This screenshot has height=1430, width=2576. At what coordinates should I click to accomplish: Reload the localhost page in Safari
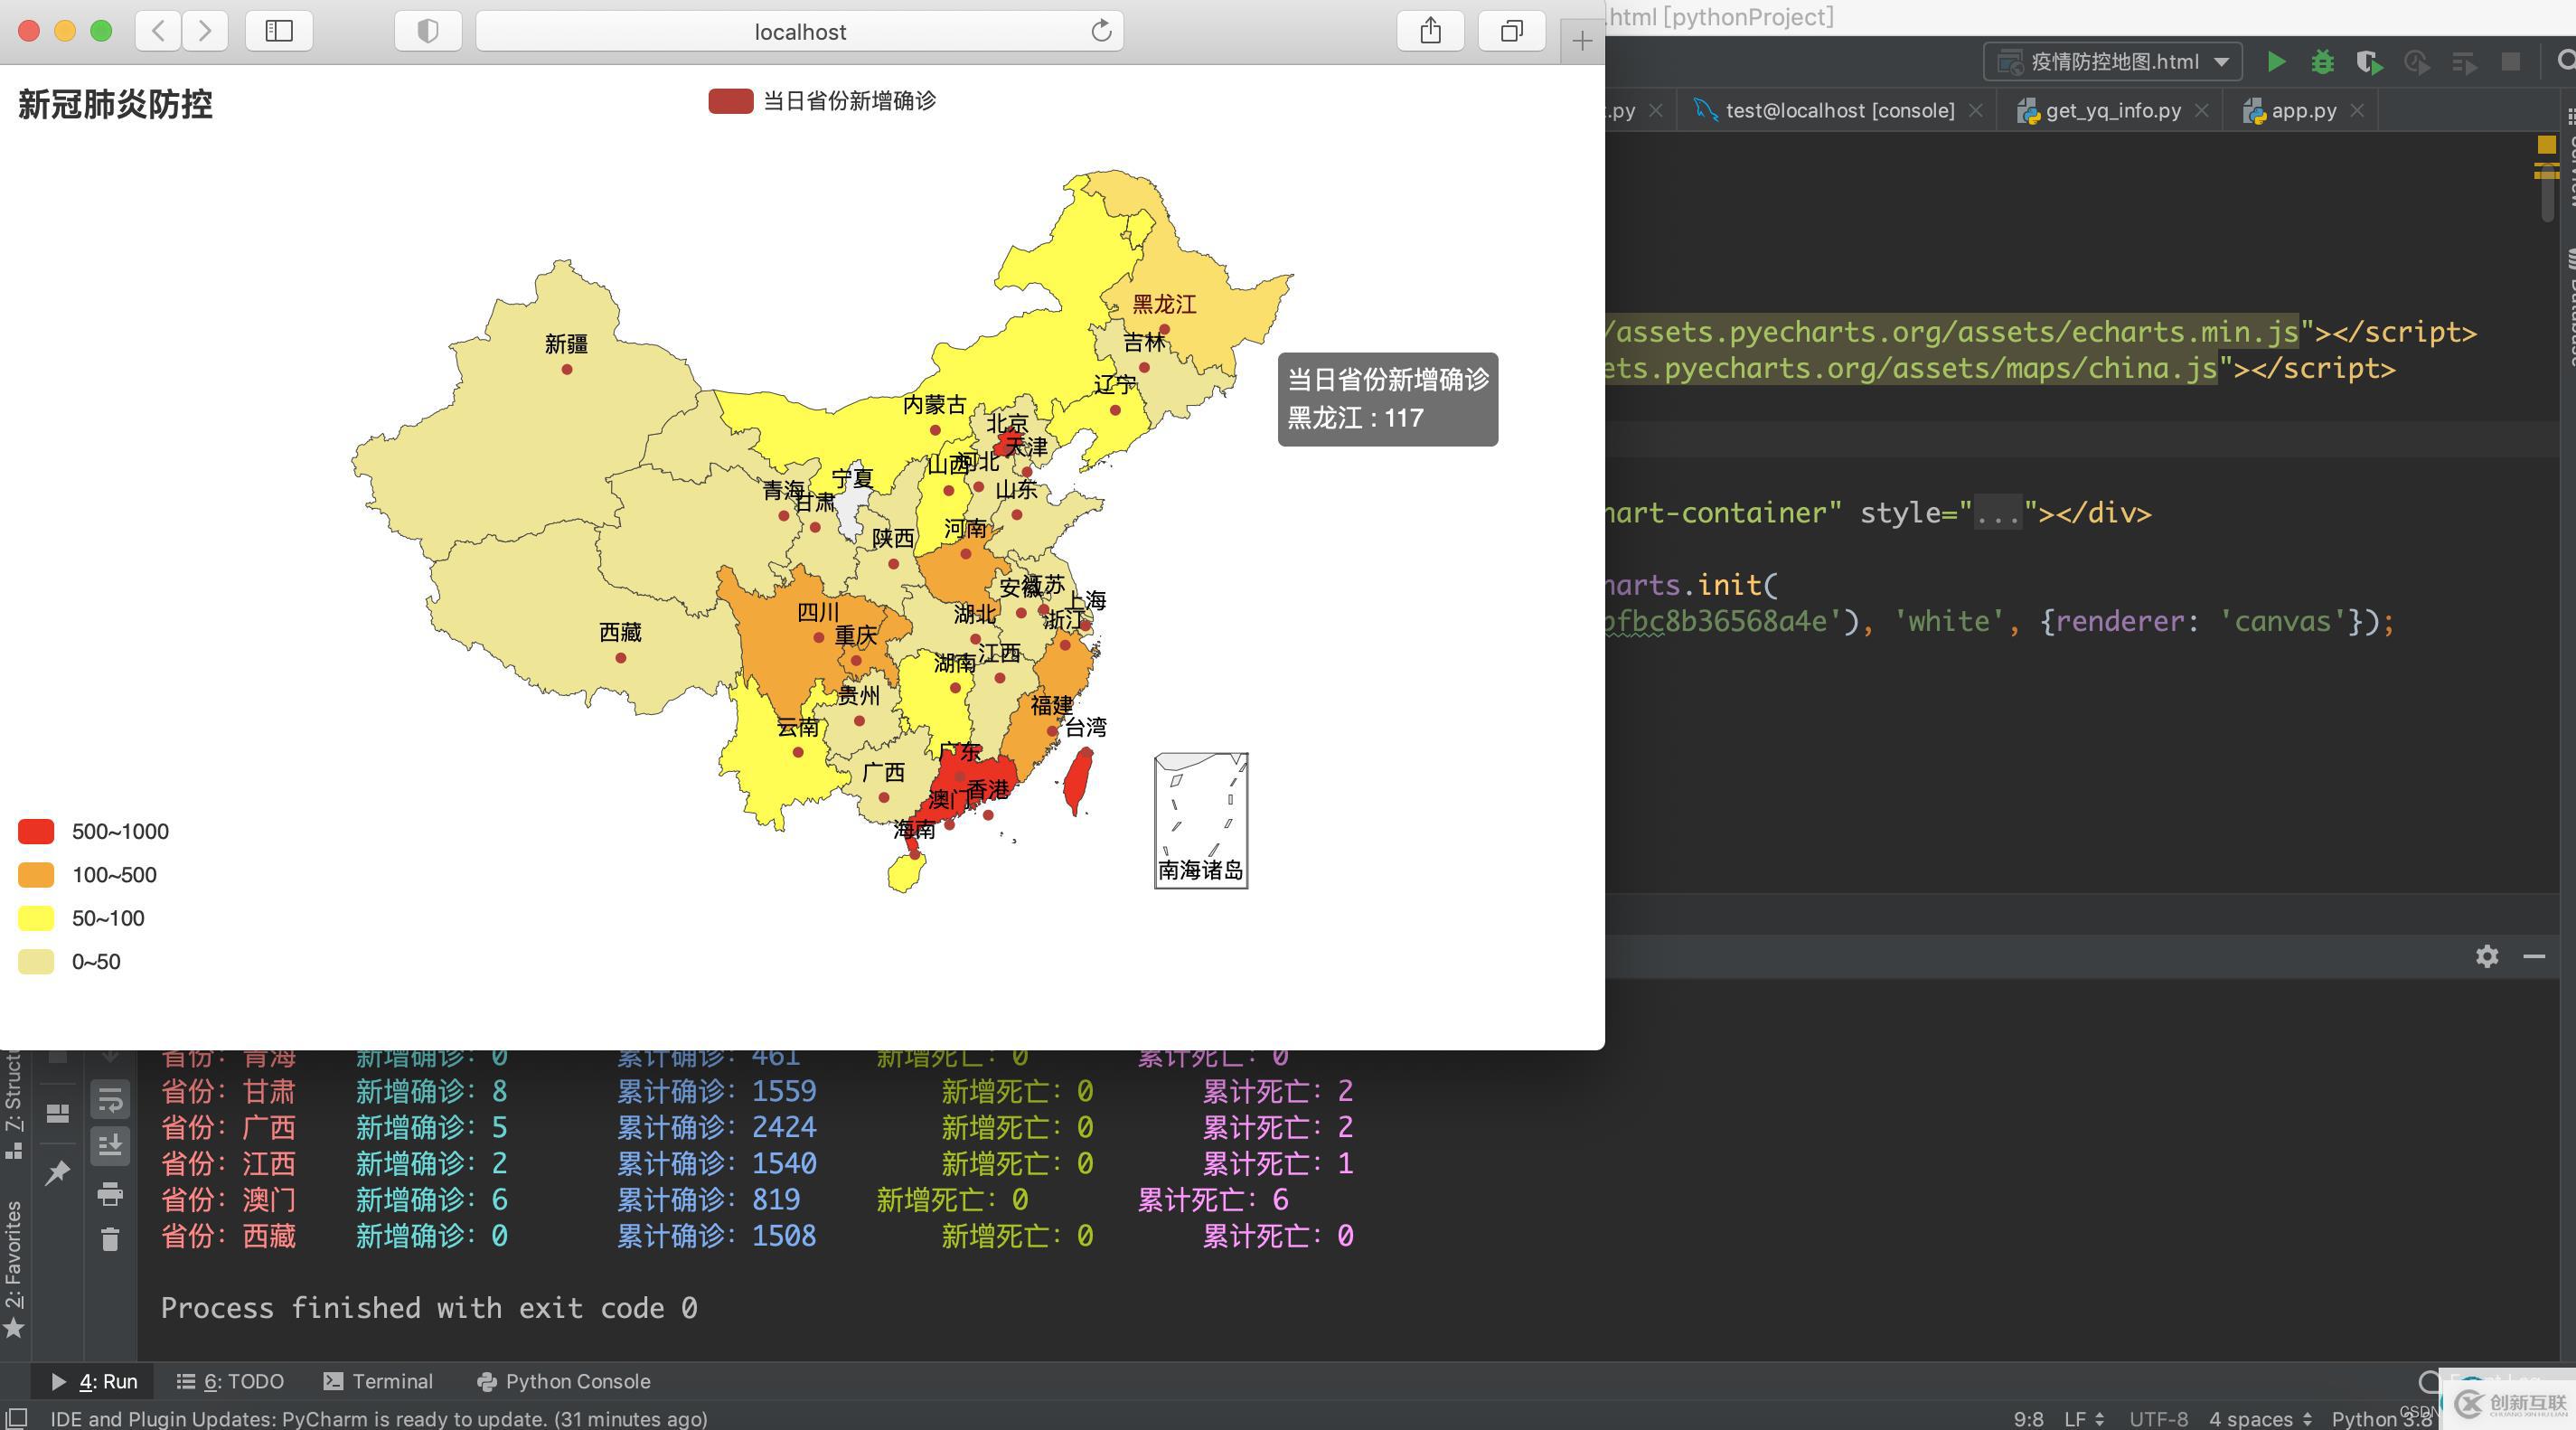[x=1100, y=31]
